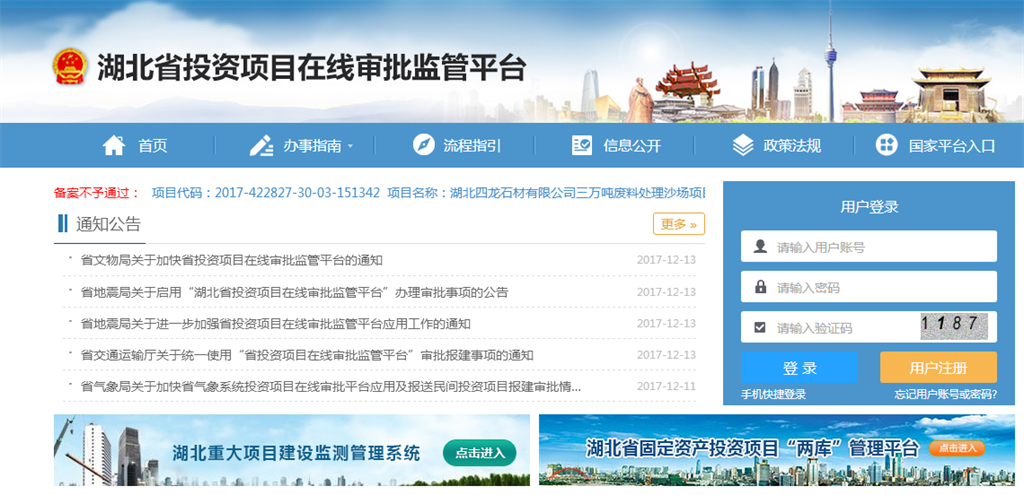
Task: Expand the 办事指南 dropdown arrow
Action: click(x=351, y=147)
